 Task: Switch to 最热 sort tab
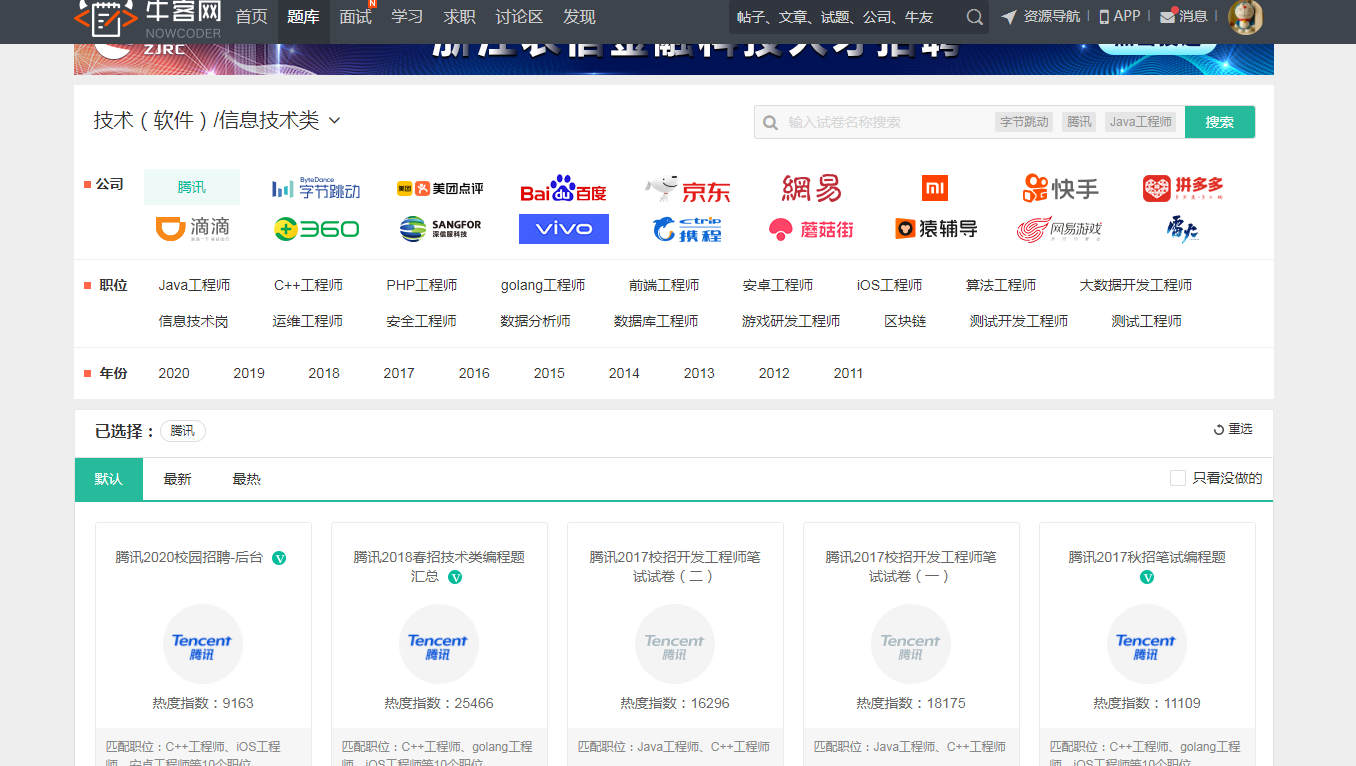246,479
